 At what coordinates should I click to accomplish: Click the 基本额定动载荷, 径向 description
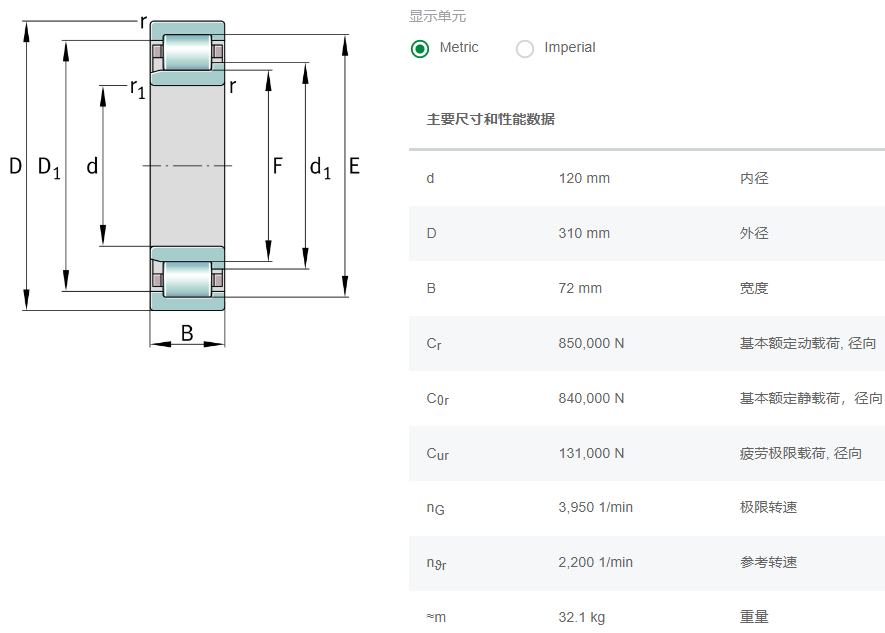(x=808, y=343)
